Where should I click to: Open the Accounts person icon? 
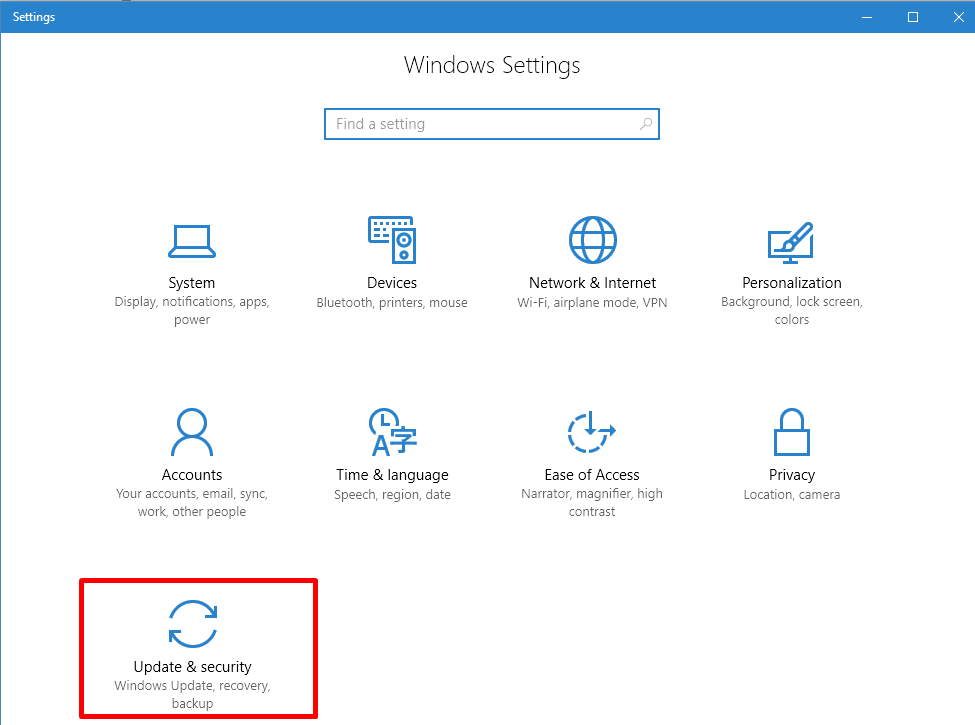tap(192, 432)
